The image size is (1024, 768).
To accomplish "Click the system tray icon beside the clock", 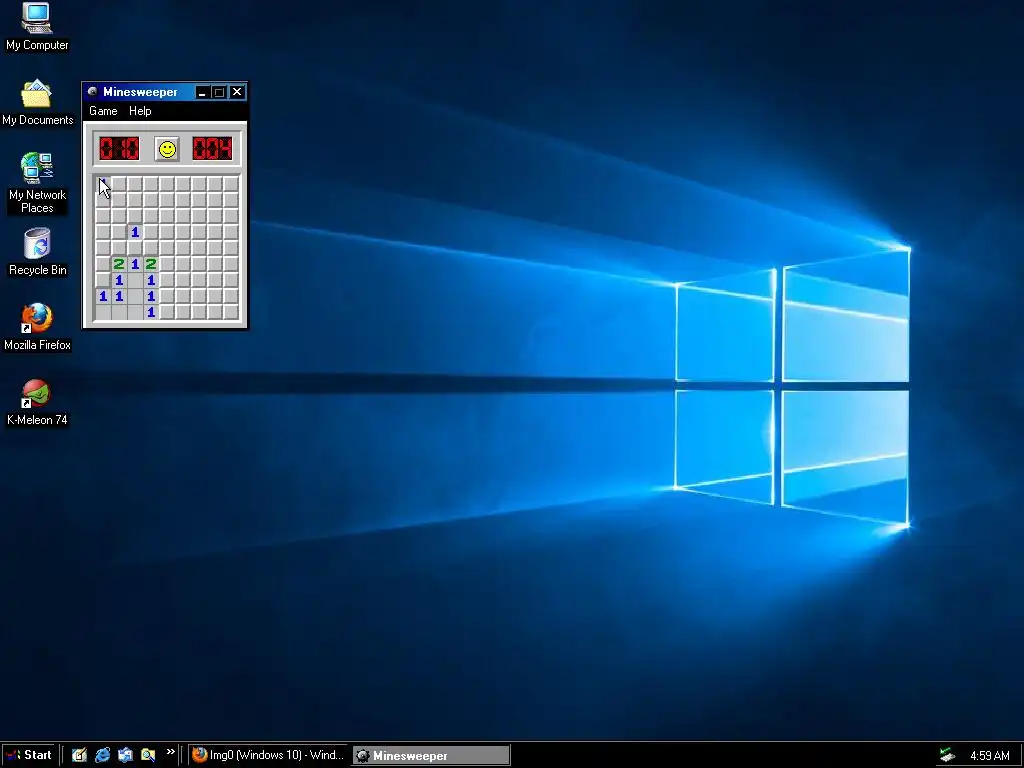I will point(948,756).
